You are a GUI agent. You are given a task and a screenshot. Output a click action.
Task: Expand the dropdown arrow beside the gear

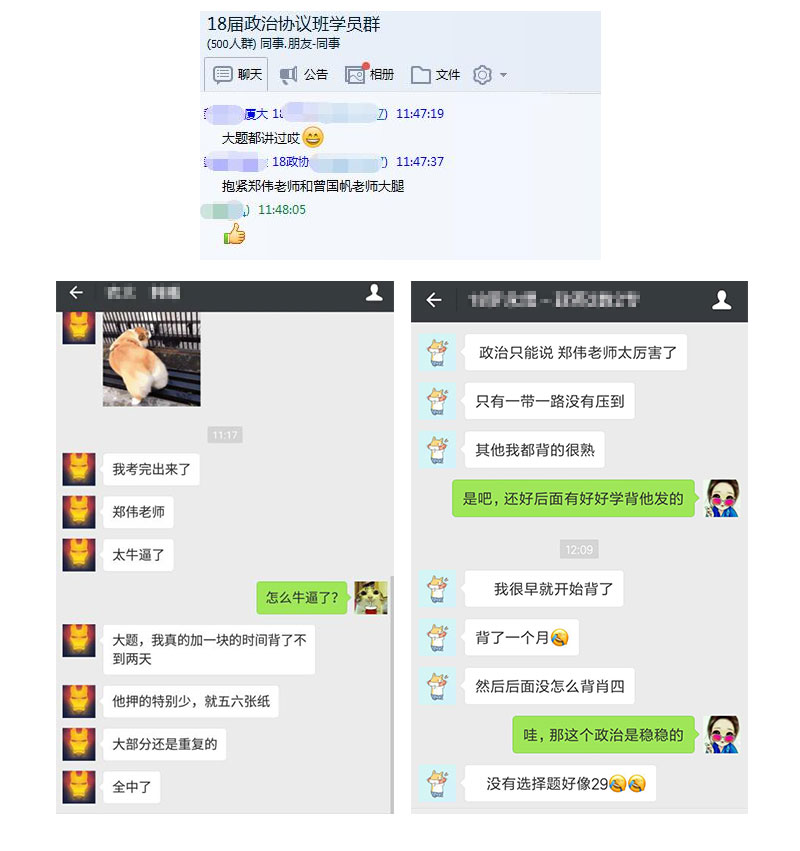[x=504, y=75]
